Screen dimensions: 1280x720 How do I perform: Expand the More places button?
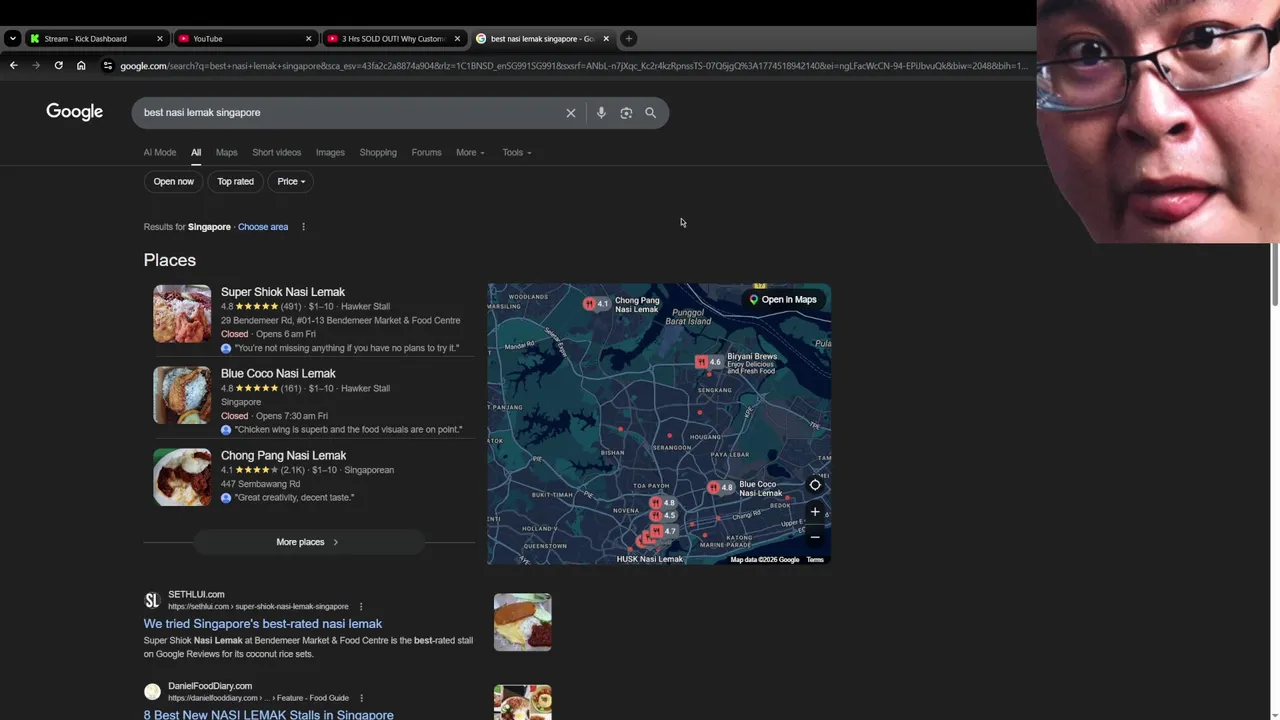(308, 542)
